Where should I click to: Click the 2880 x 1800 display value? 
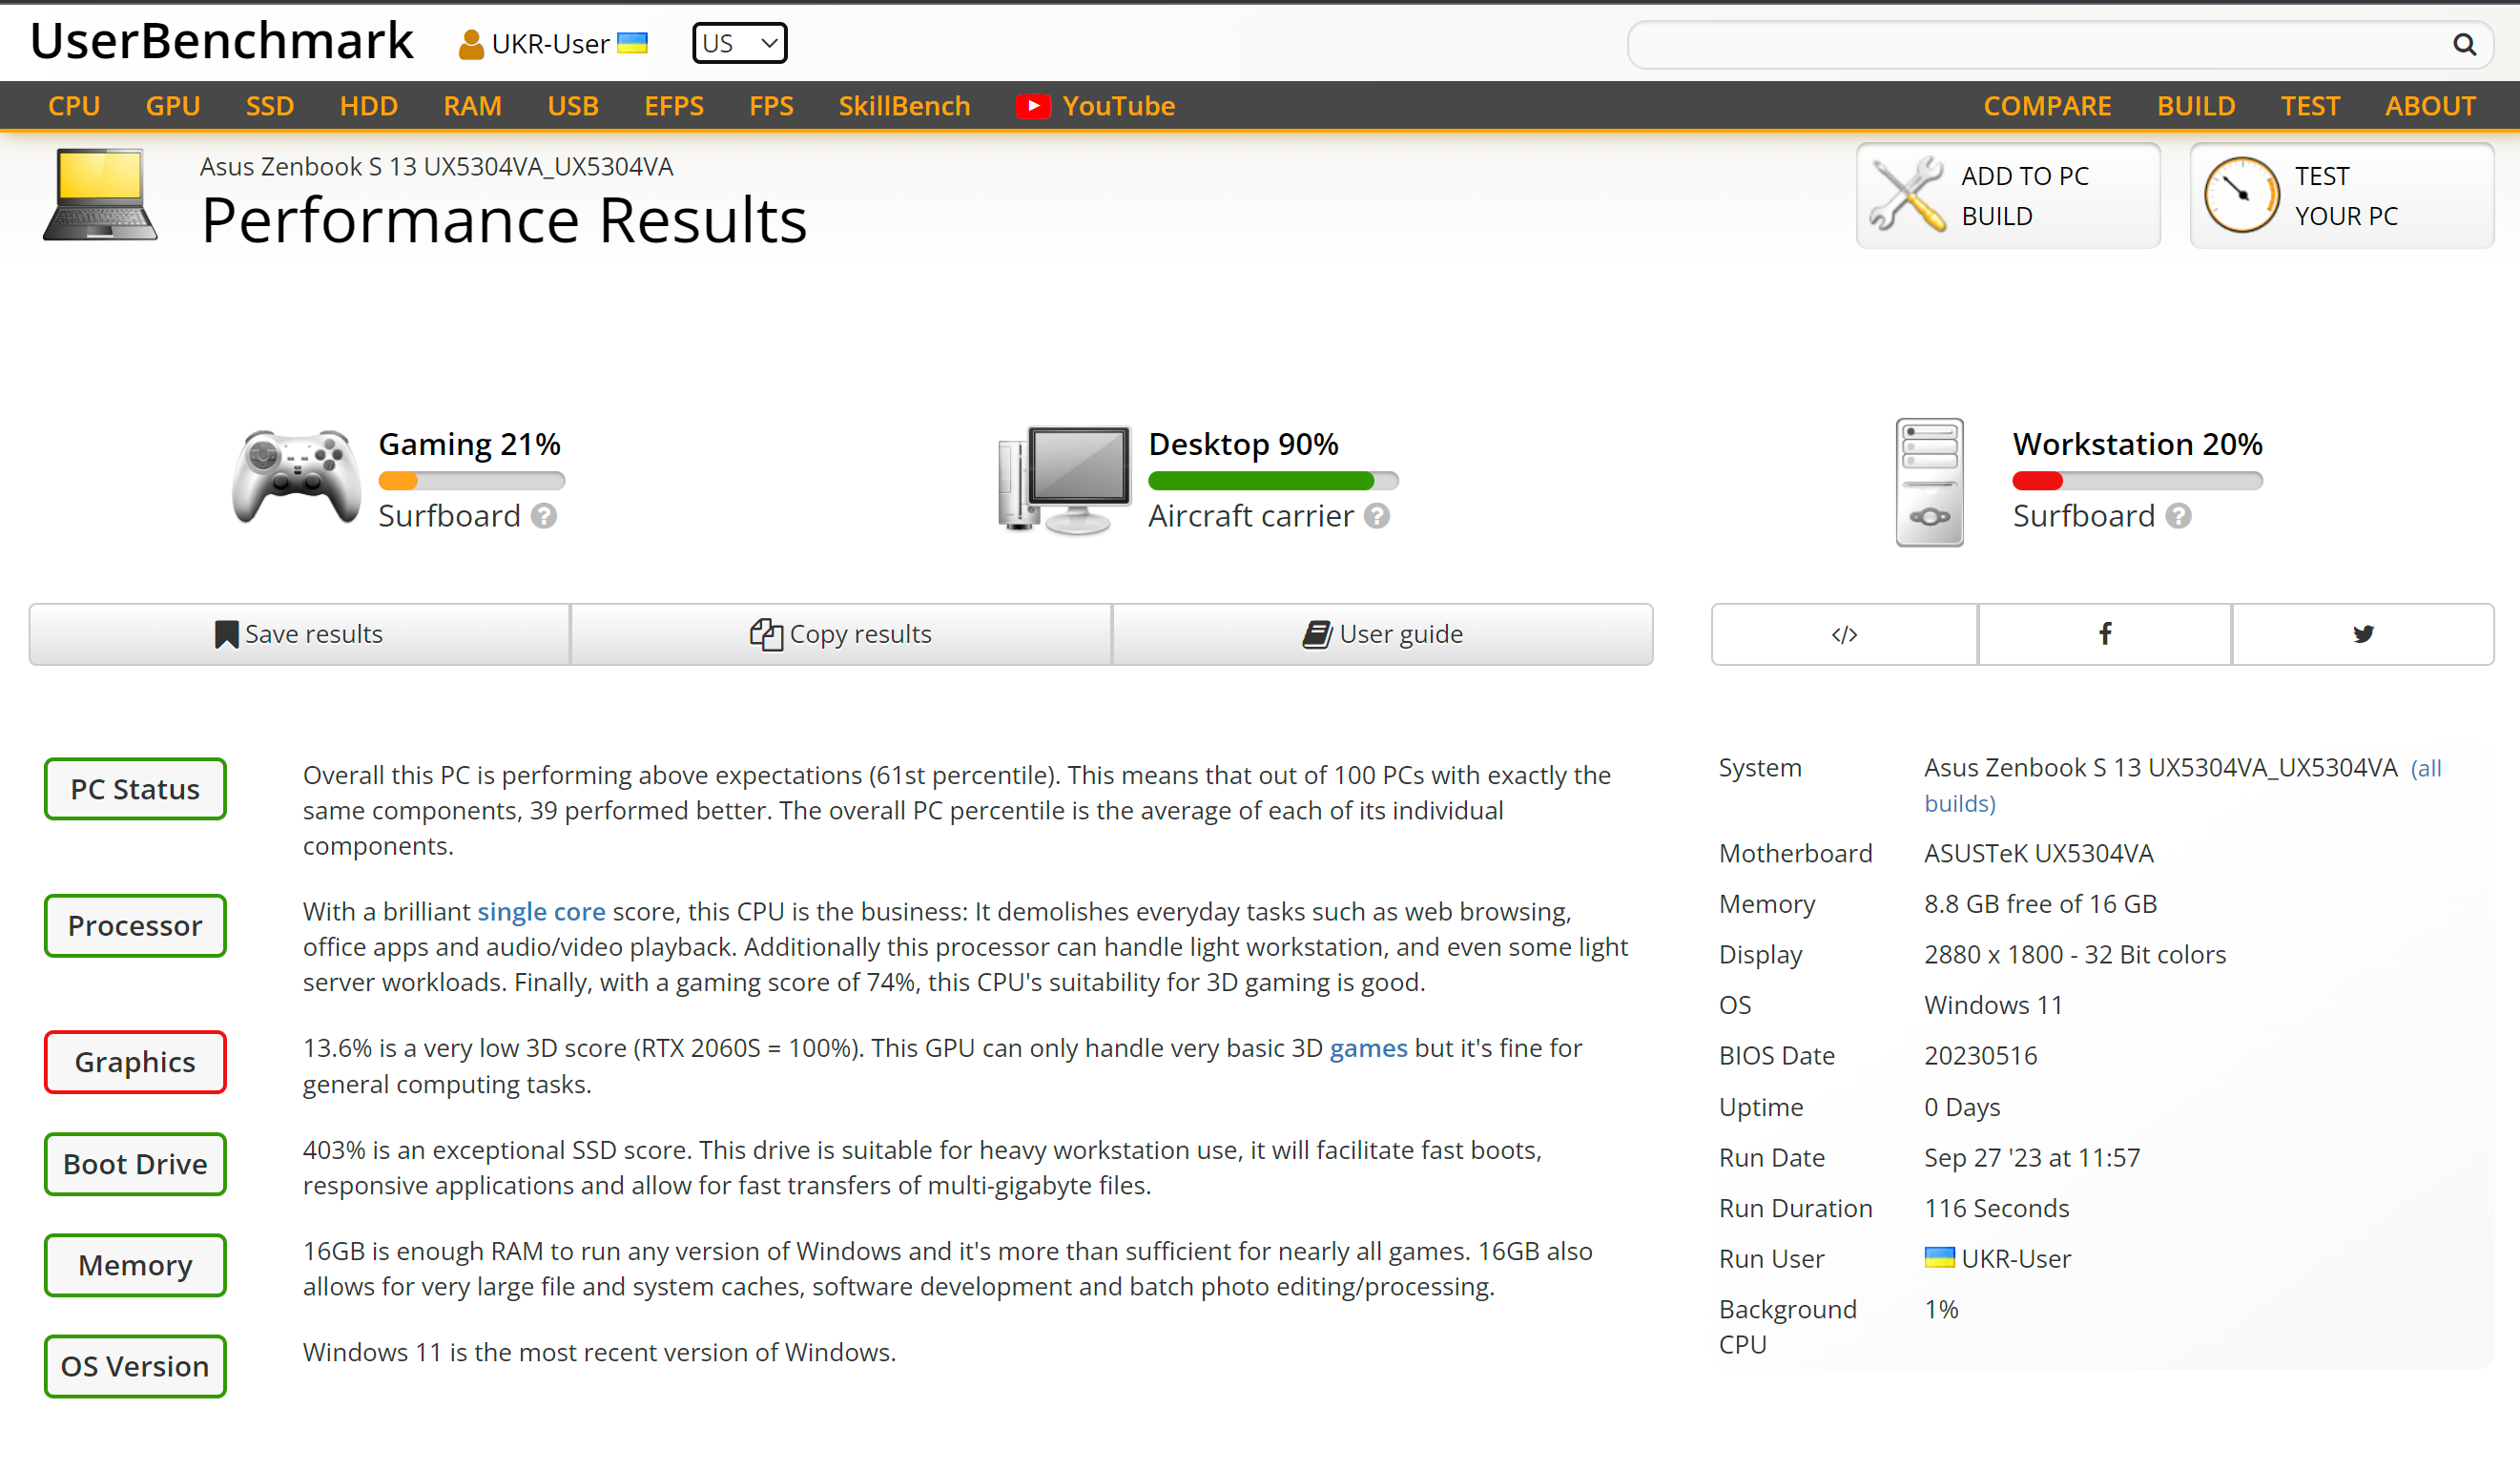pyautogui.click(x=2074, y=954)
